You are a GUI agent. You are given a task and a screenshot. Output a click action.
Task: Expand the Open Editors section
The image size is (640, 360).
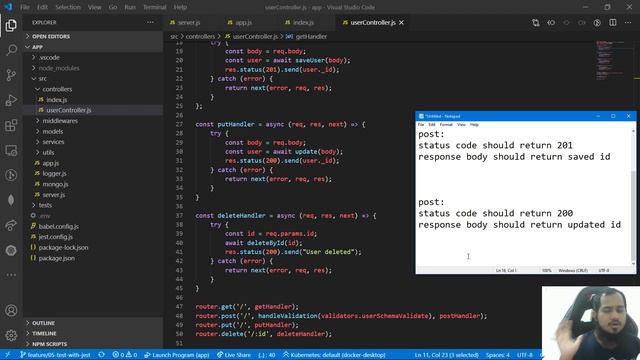93,36
